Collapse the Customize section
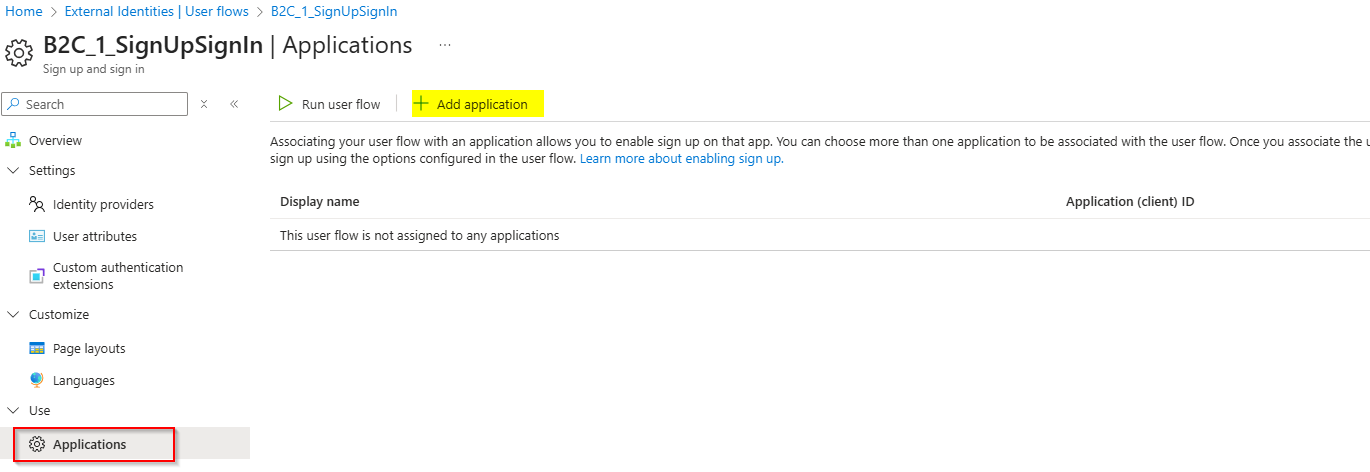This screenshot has width=1370, height=472. (x=13, y=314)
